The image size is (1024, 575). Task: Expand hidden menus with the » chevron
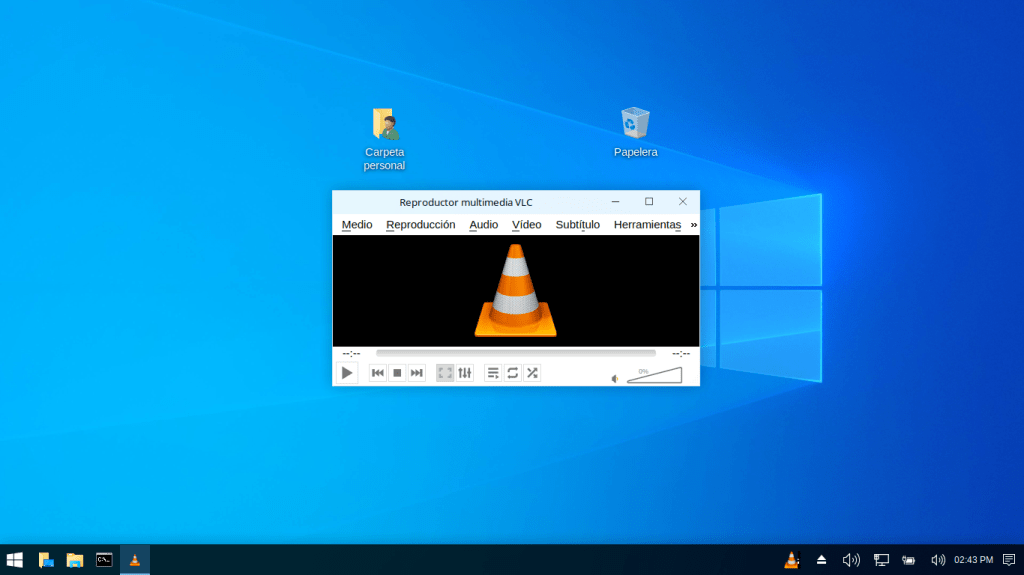coord(693,225)
